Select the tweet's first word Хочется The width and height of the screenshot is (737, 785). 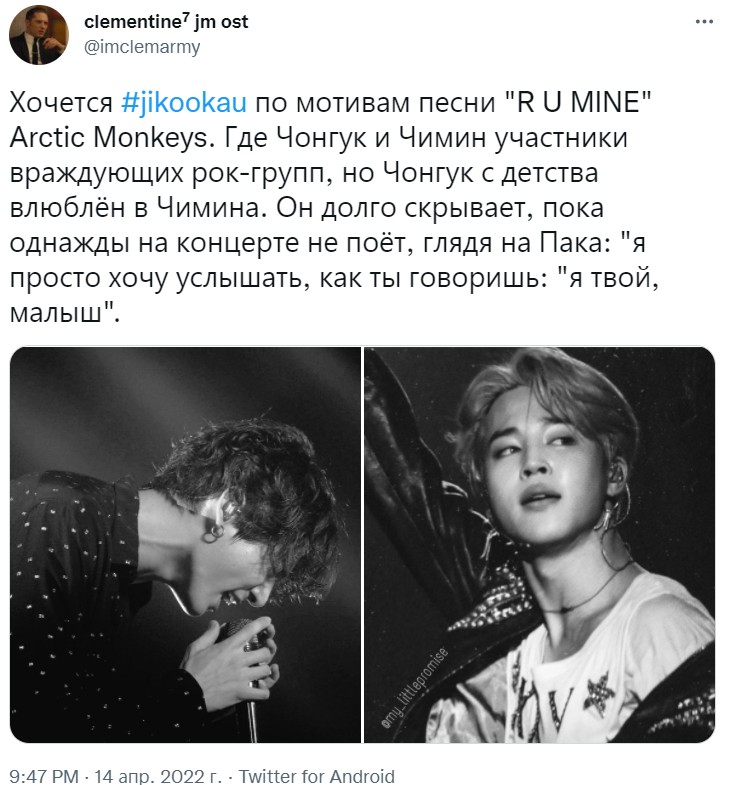tap(61, 103)
